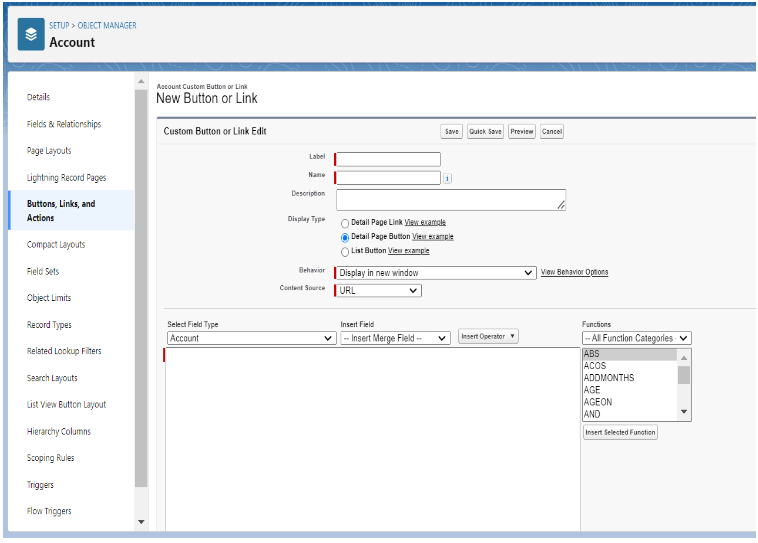Click the Save button
758x543 pixels.
click(452, 132)
